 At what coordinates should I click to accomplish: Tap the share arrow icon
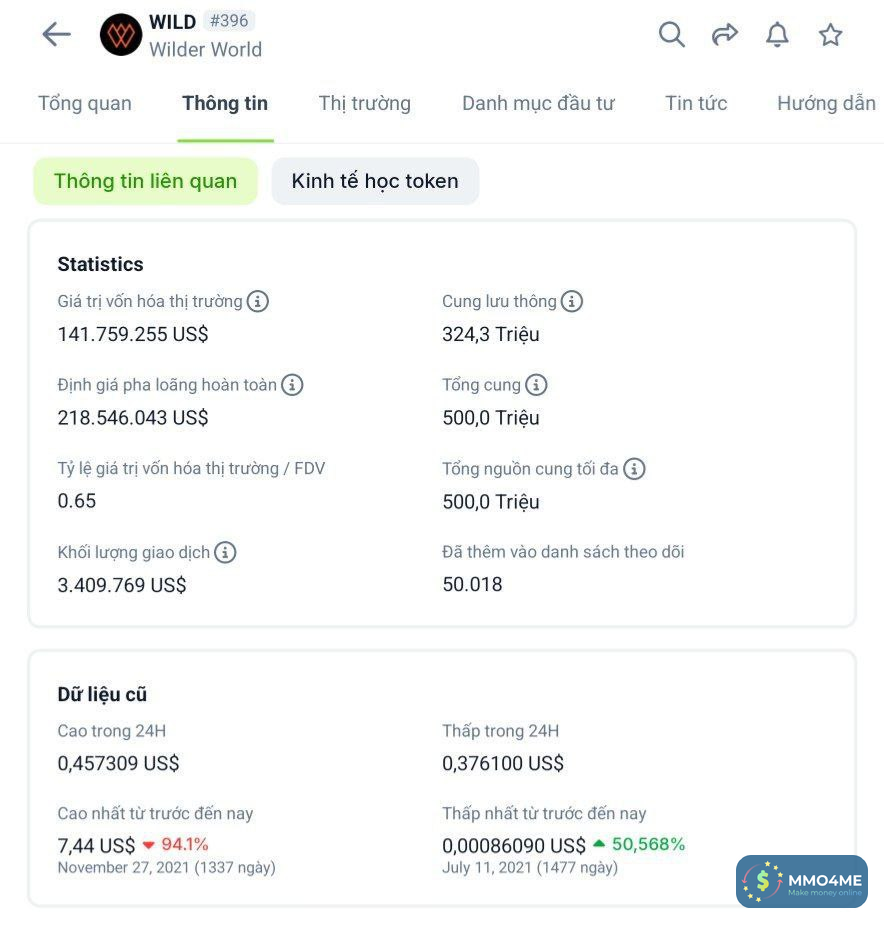[x=724, y=35]
